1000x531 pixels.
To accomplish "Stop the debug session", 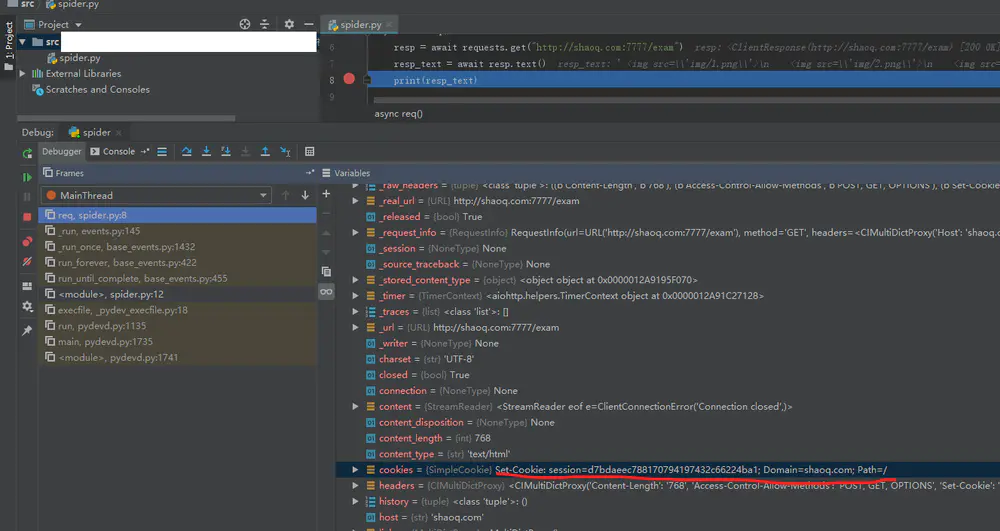I will tap(27, 217).
